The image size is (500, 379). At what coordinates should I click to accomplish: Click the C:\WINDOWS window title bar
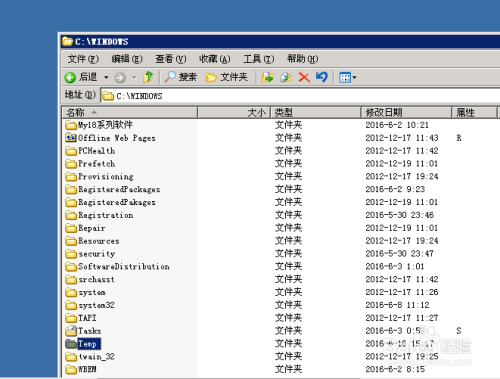point(280,41)
